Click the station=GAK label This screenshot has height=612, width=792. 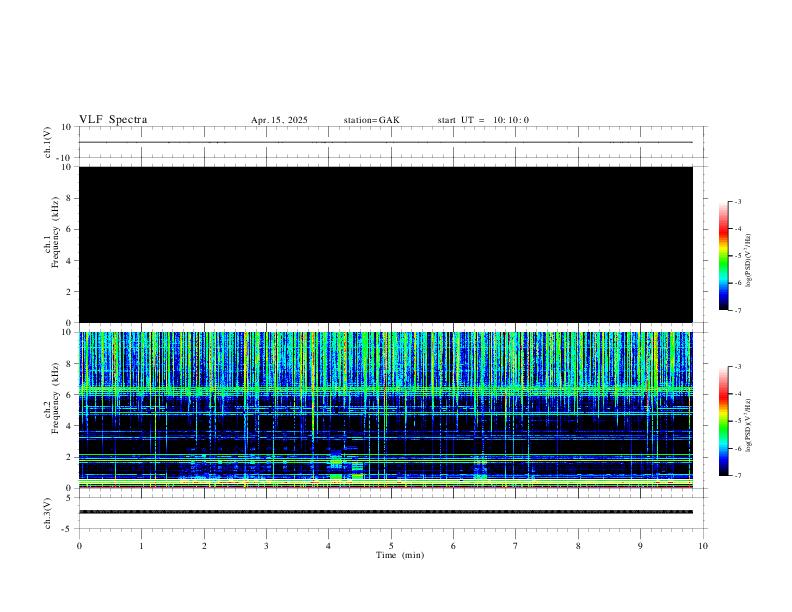[x=371, y=120]
